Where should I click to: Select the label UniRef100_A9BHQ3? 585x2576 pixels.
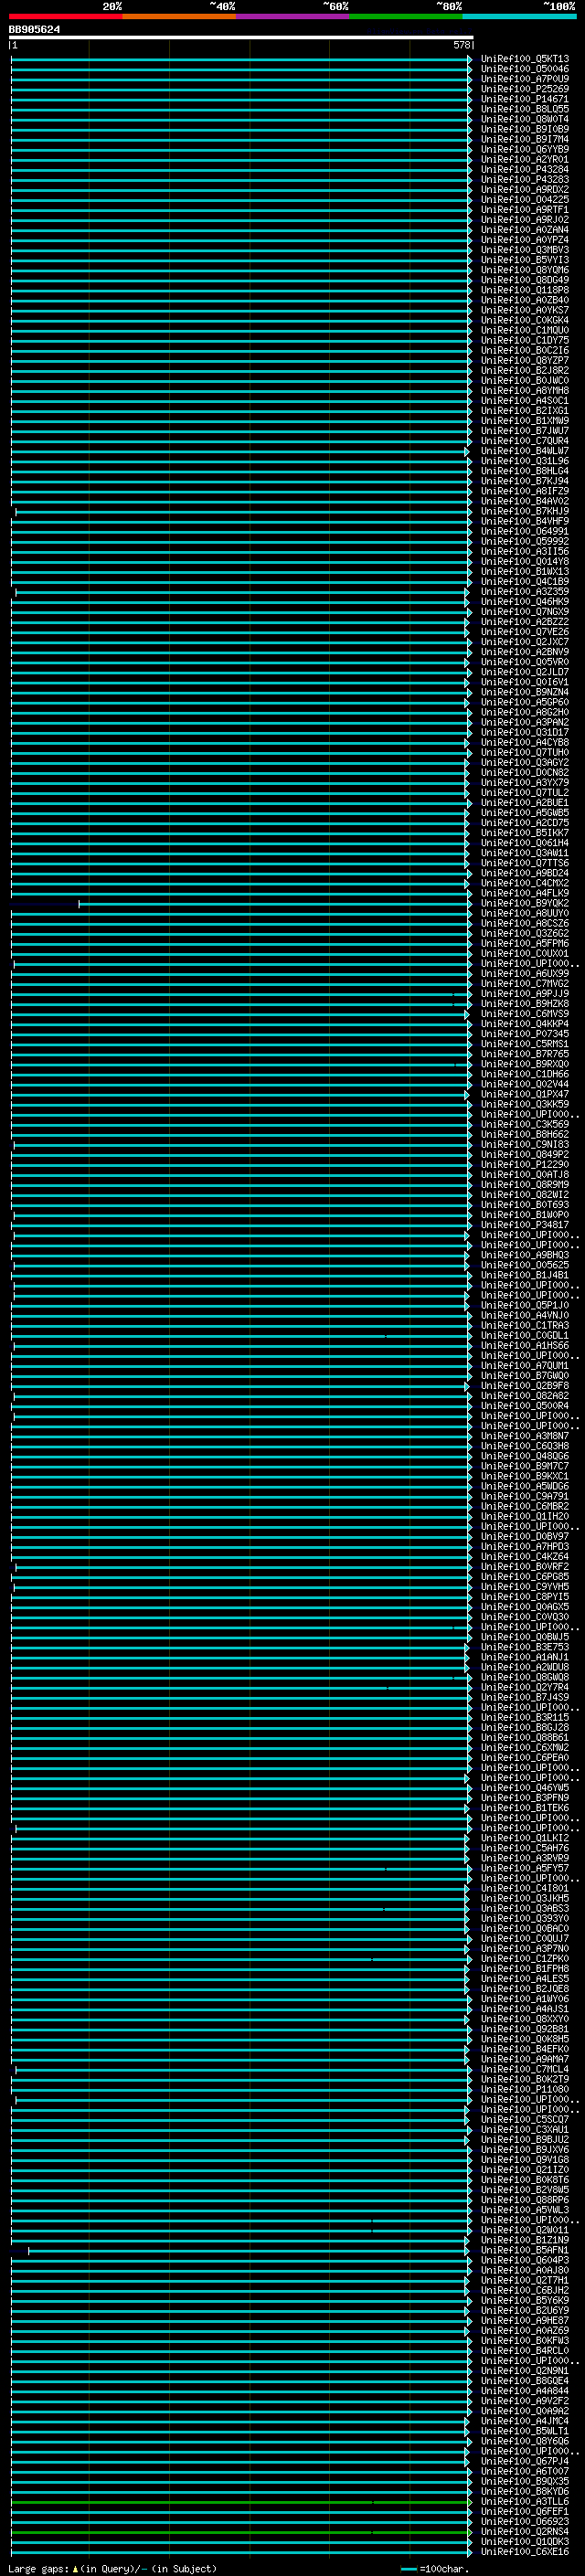point(525,1254)
